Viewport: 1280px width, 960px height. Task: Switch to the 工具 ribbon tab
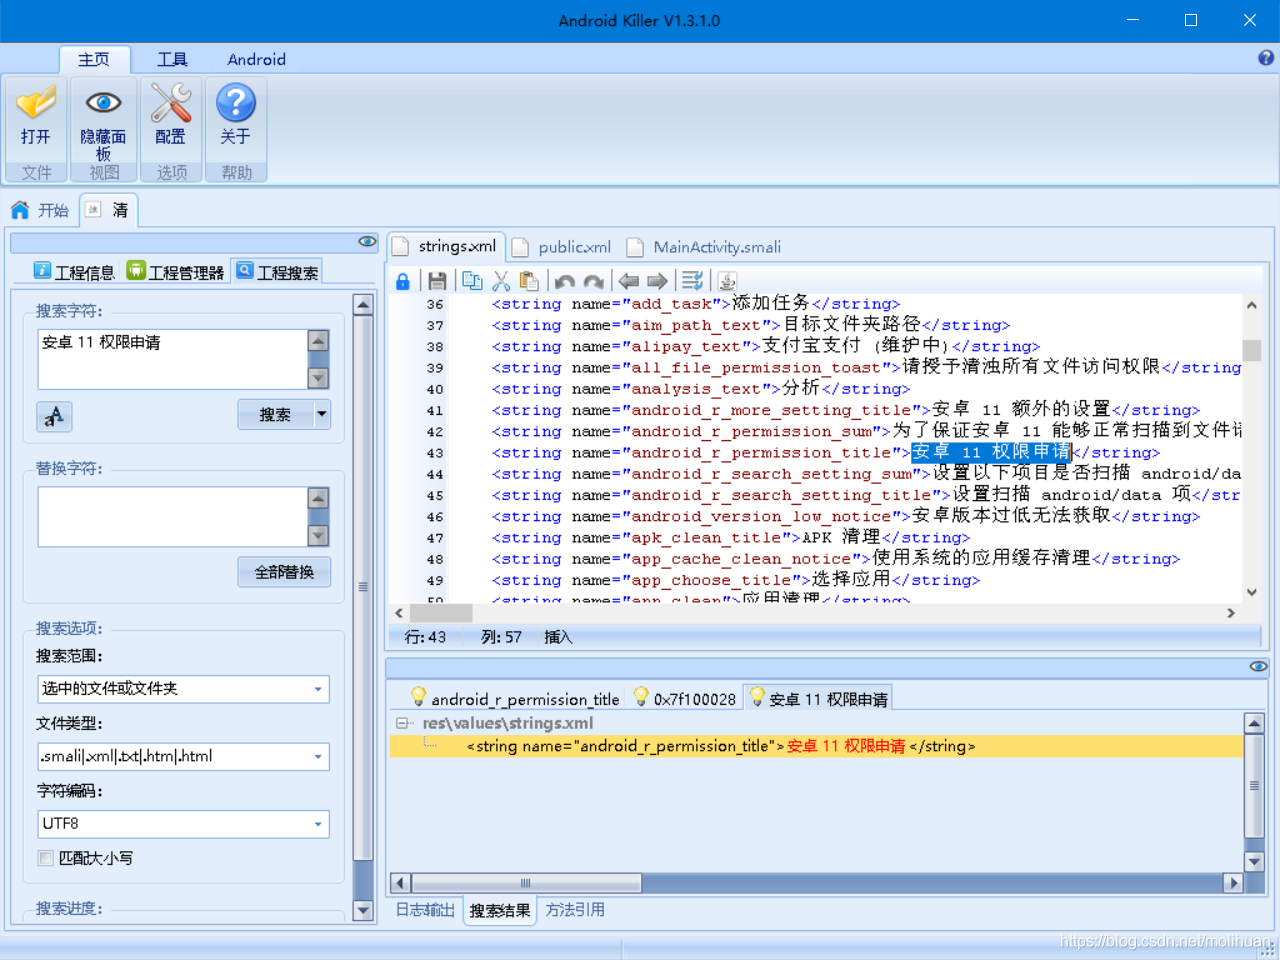click(x=172, y=59)
